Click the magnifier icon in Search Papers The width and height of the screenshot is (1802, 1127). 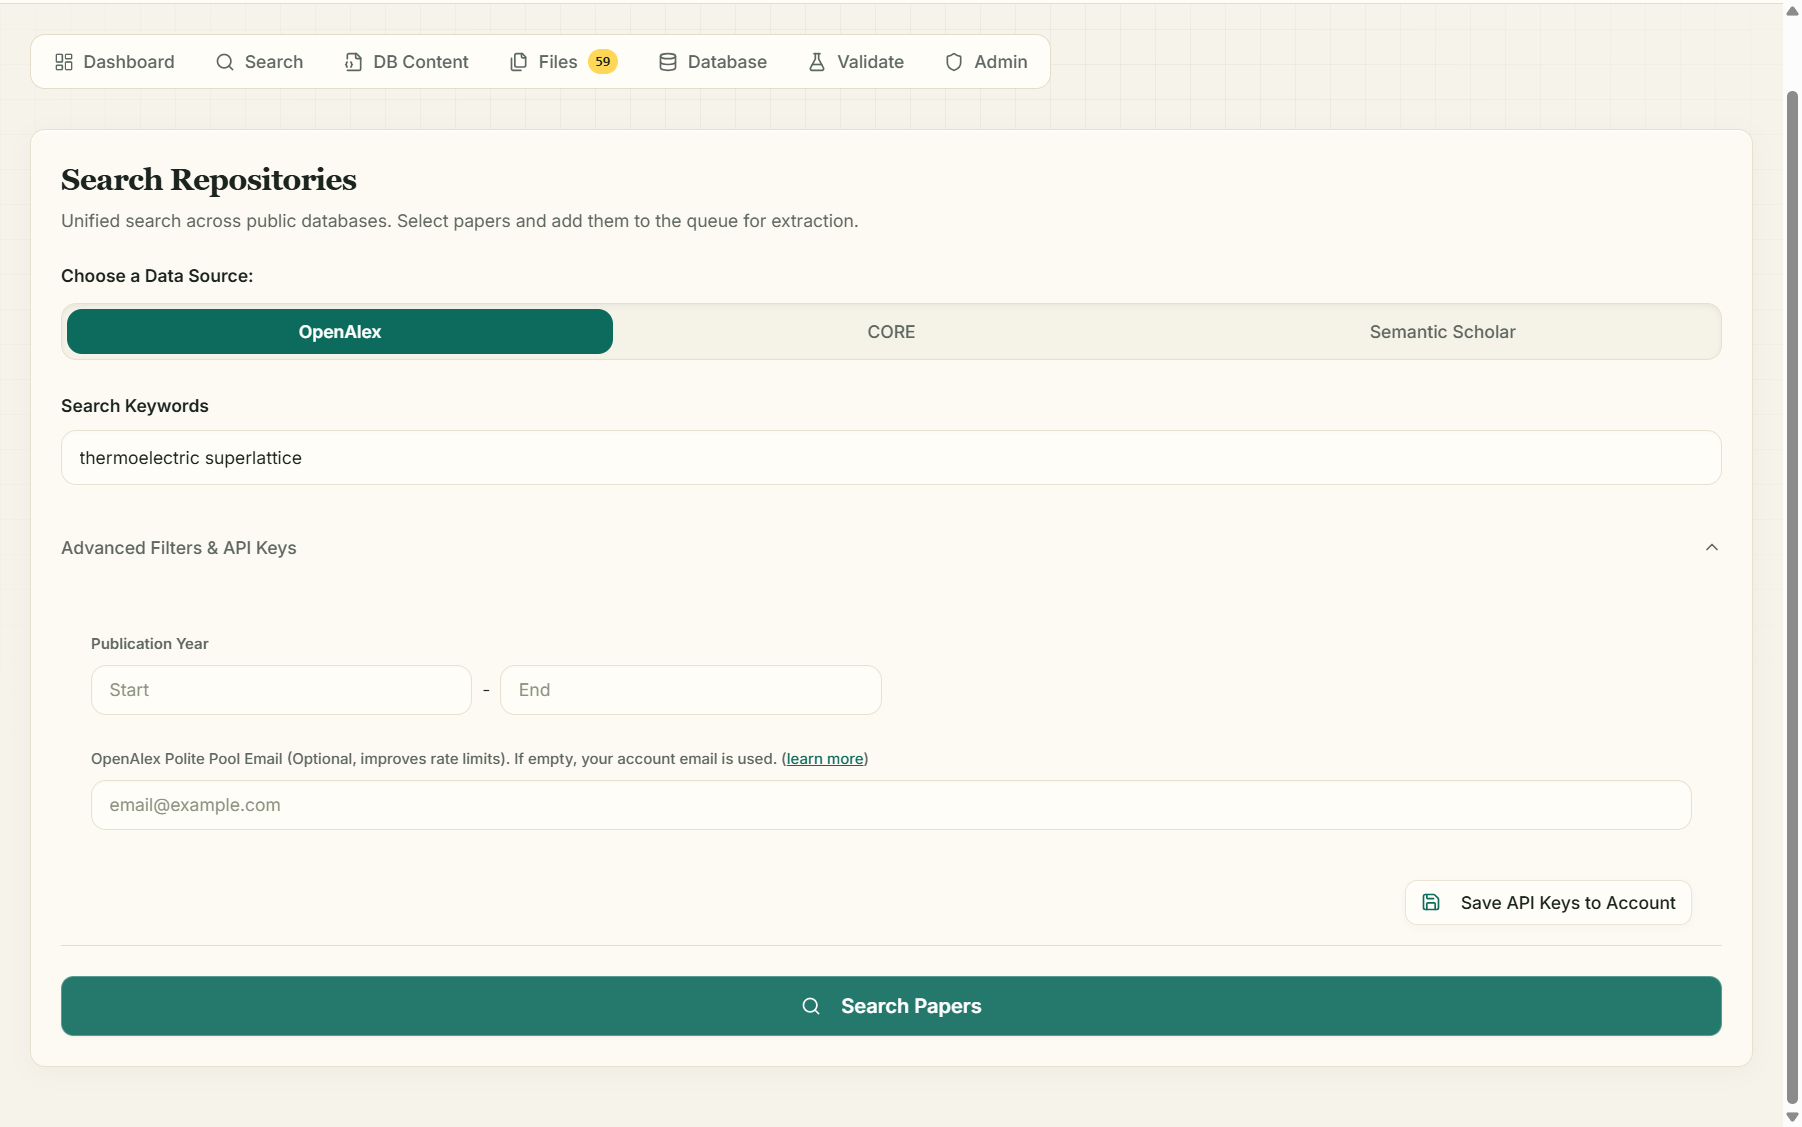(811, 1006)
